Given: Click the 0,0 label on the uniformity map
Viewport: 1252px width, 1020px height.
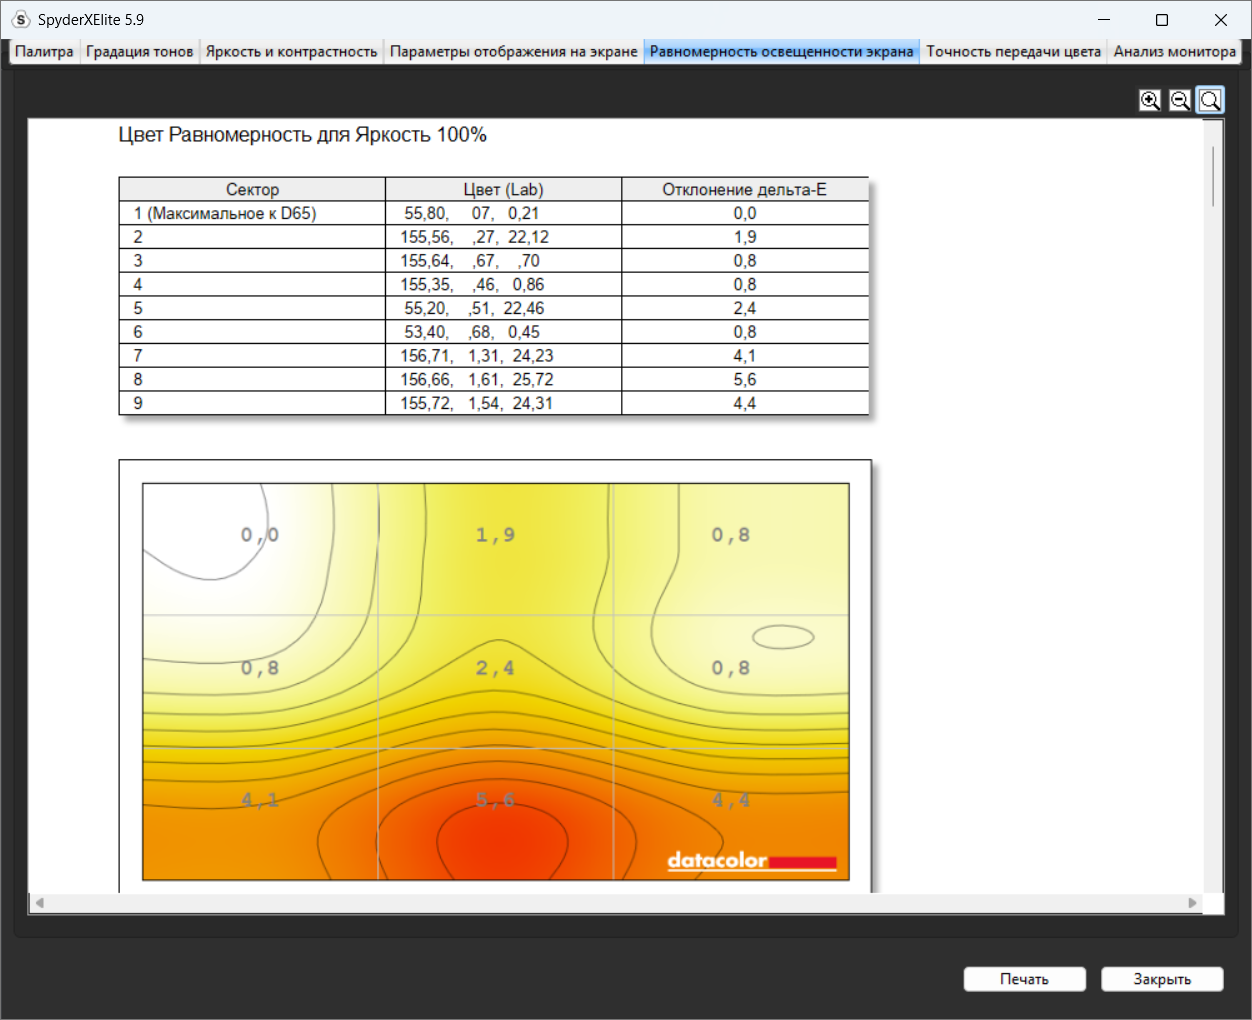Looking at the screenshot, I should (260, 535).
